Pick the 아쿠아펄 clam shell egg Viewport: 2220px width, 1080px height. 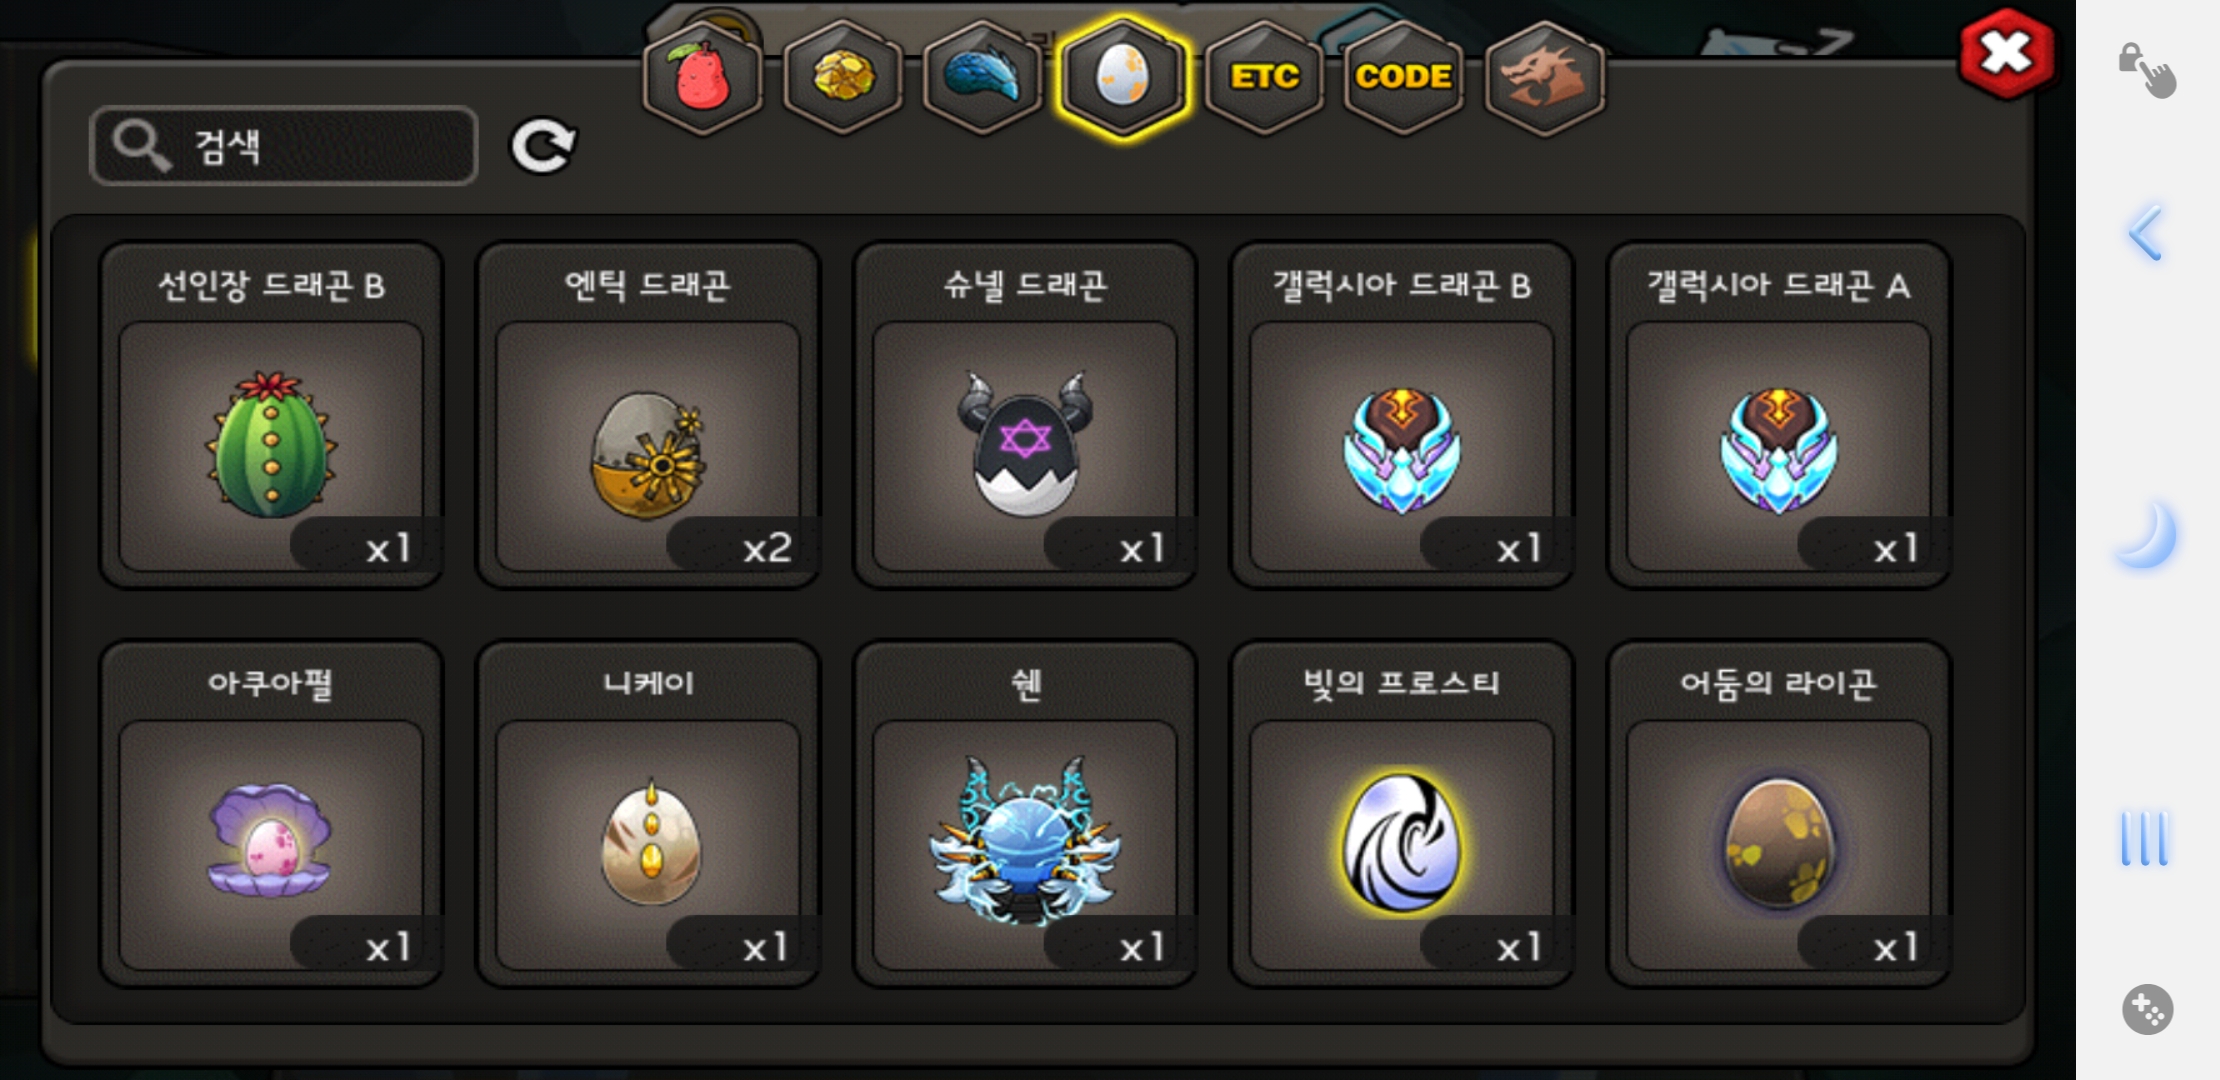coord(271,814)
